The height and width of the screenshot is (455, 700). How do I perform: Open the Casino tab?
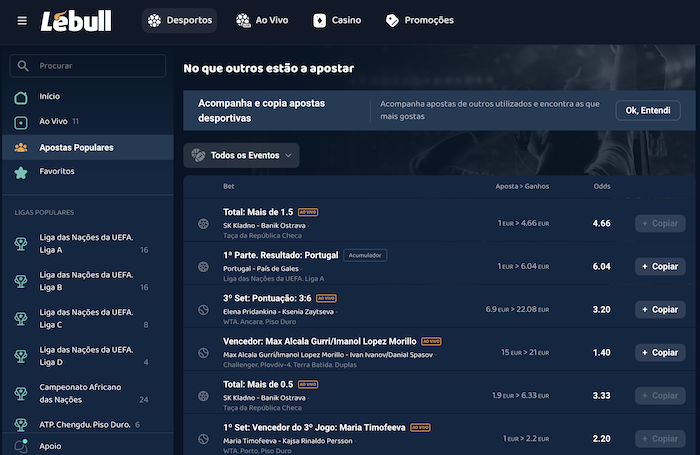(x=337, y=21)
